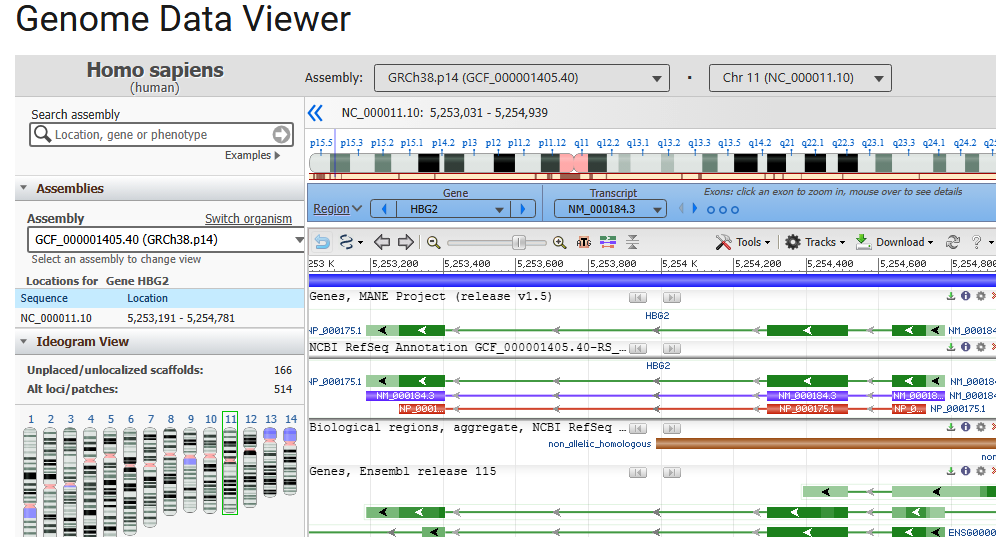Viewport: 996px width, 537px height.
Task: Click the zoom out magnifier icon
Action: pyautogui.click(x=433, y=242)
